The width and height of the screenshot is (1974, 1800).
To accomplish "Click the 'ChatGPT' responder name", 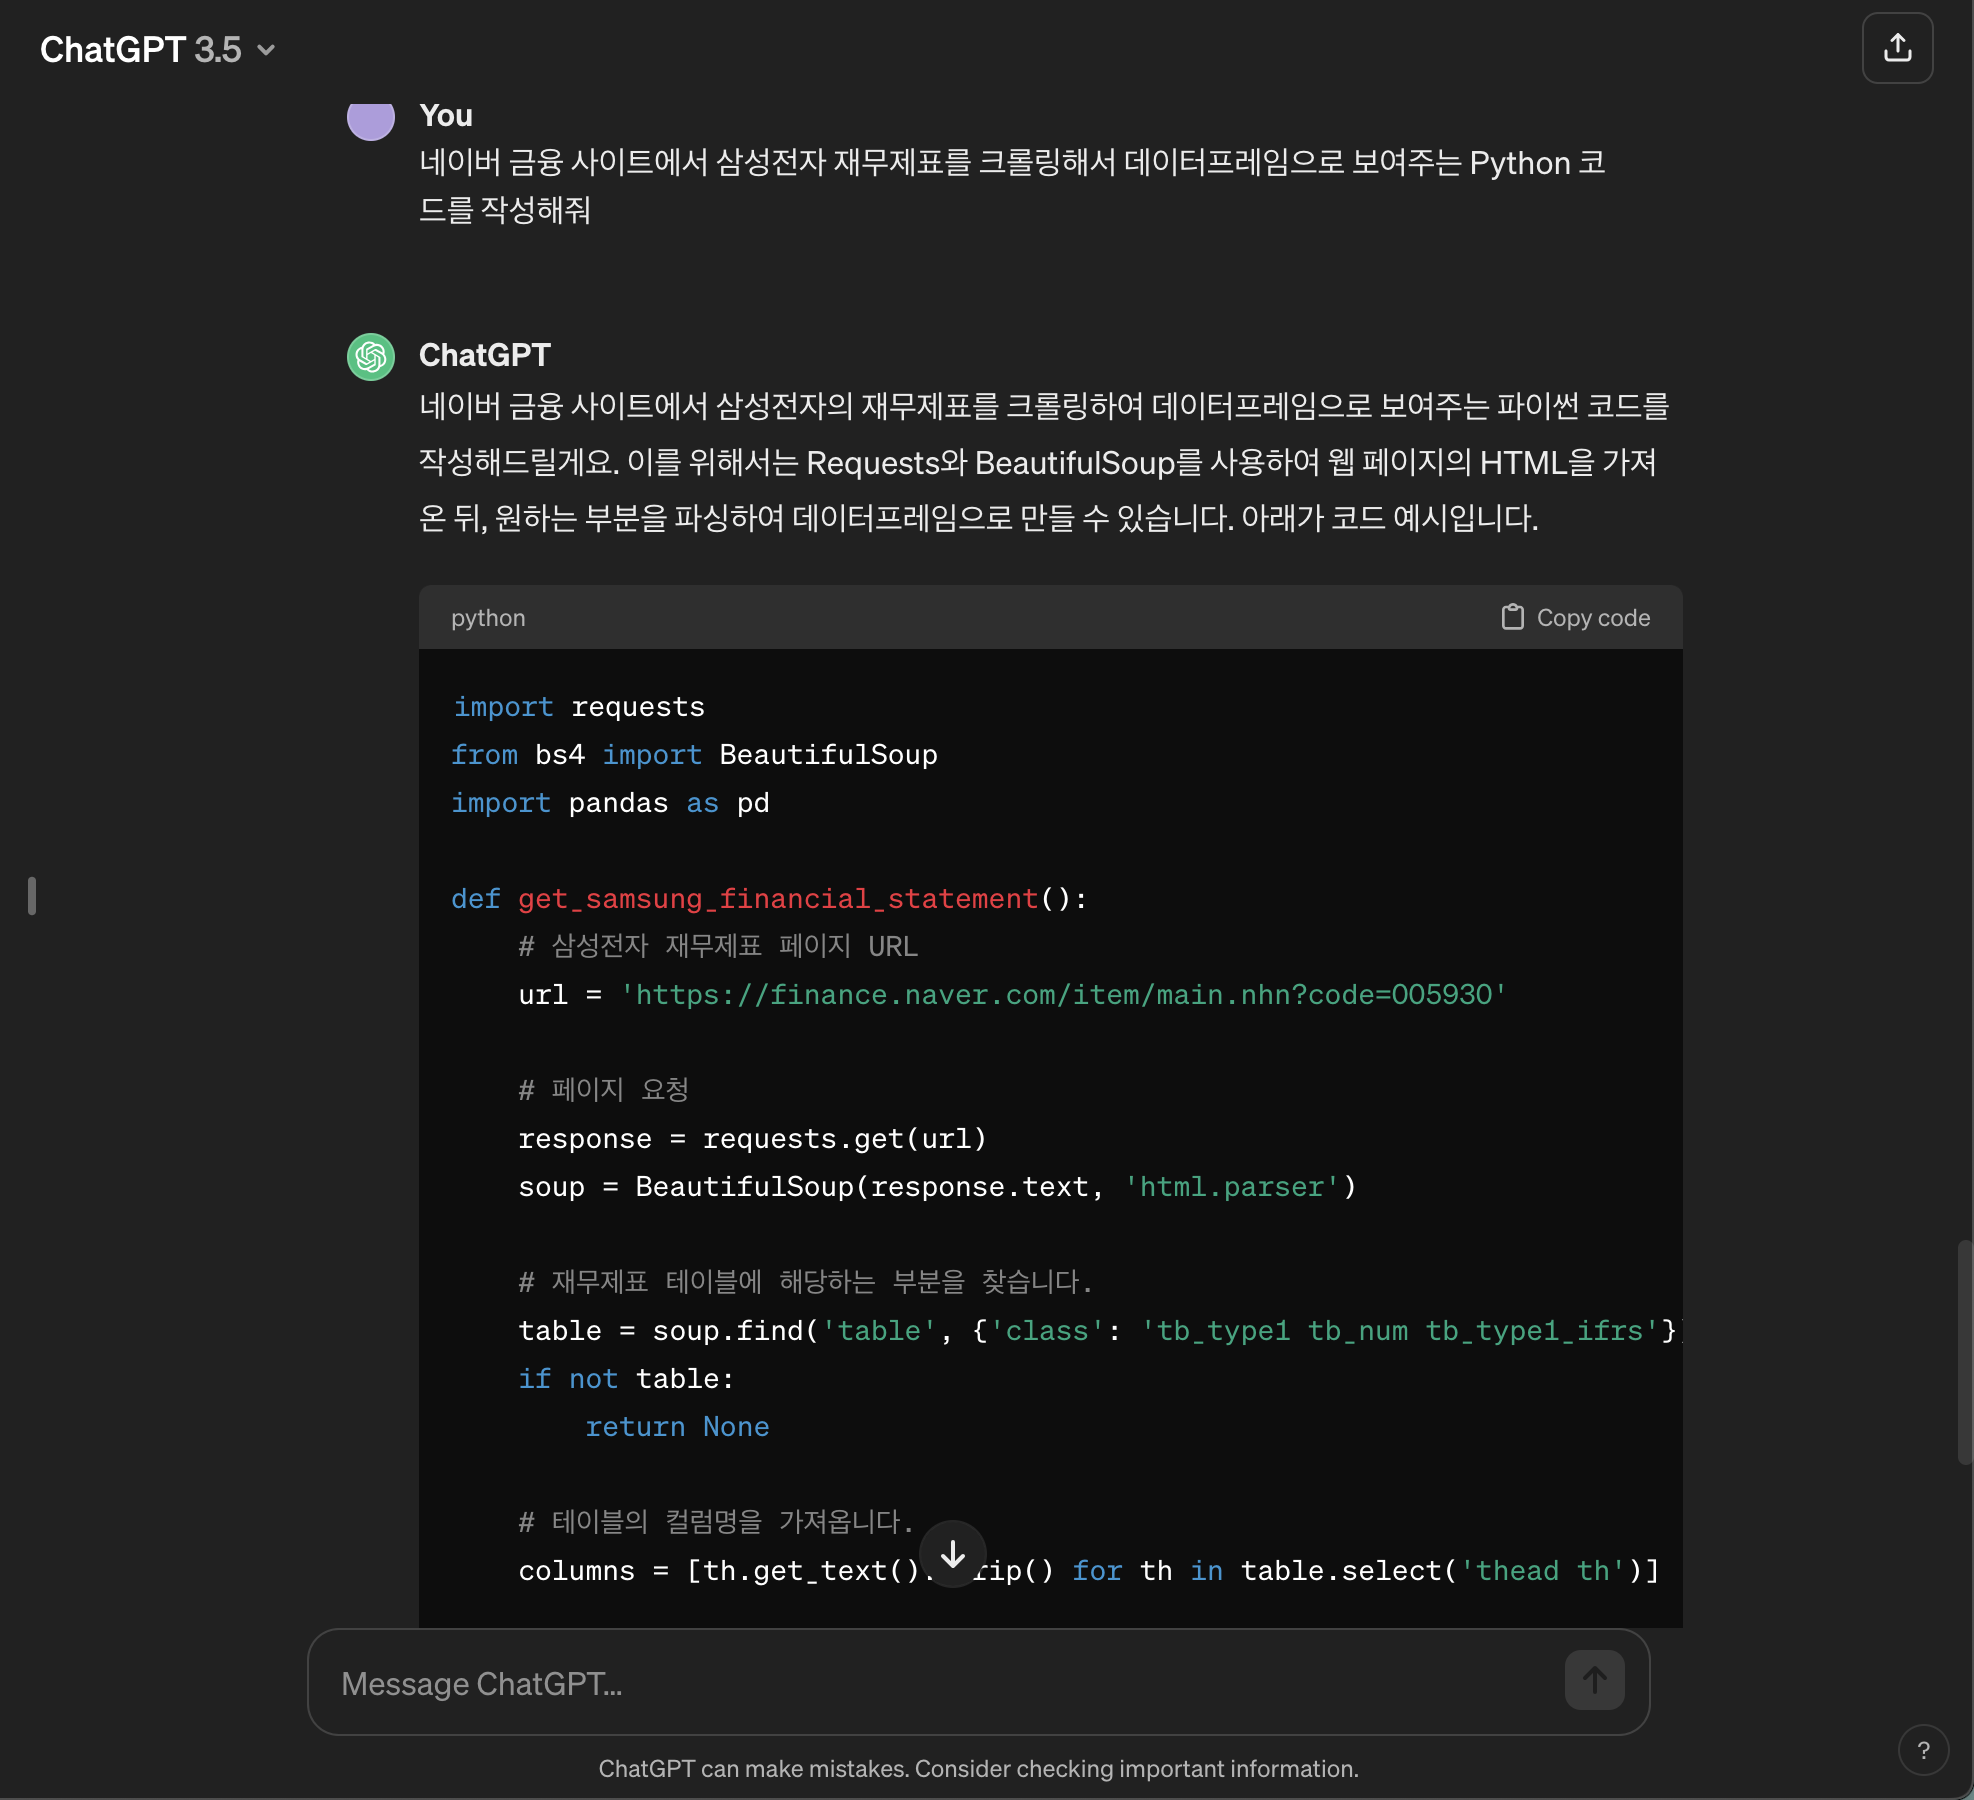I will [x=485, y=355].
